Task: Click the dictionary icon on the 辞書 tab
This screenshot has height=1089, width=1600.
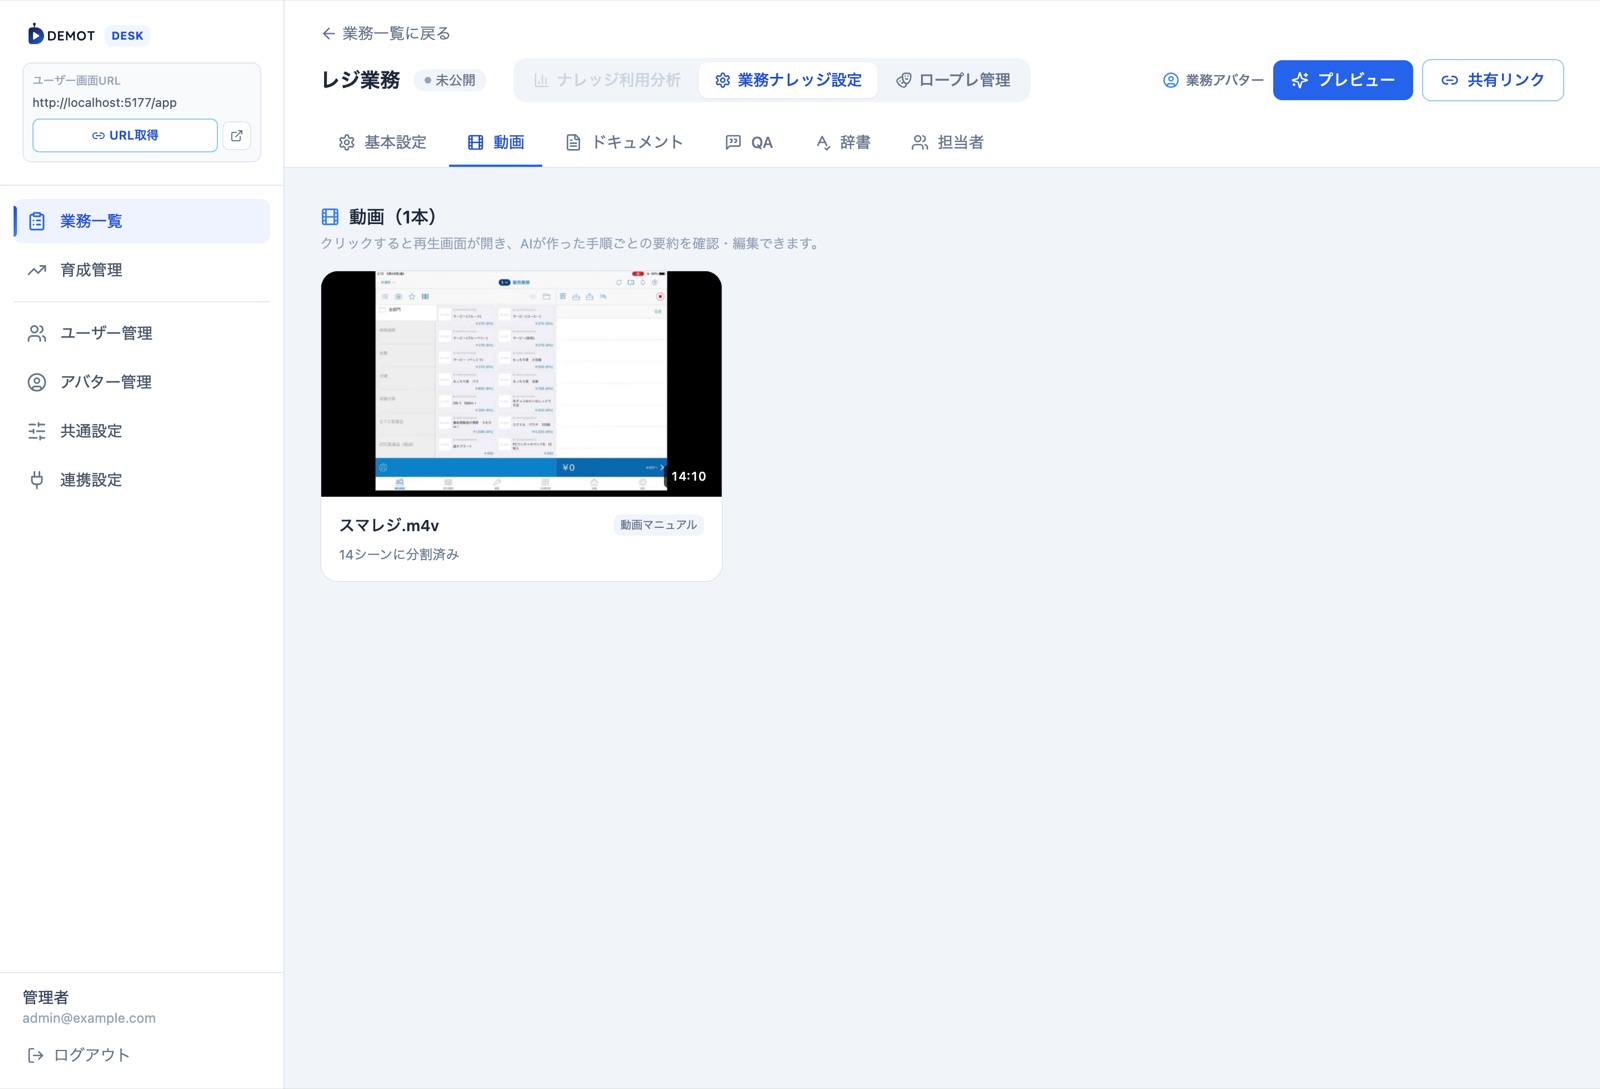Action: (x=823, y=143)
